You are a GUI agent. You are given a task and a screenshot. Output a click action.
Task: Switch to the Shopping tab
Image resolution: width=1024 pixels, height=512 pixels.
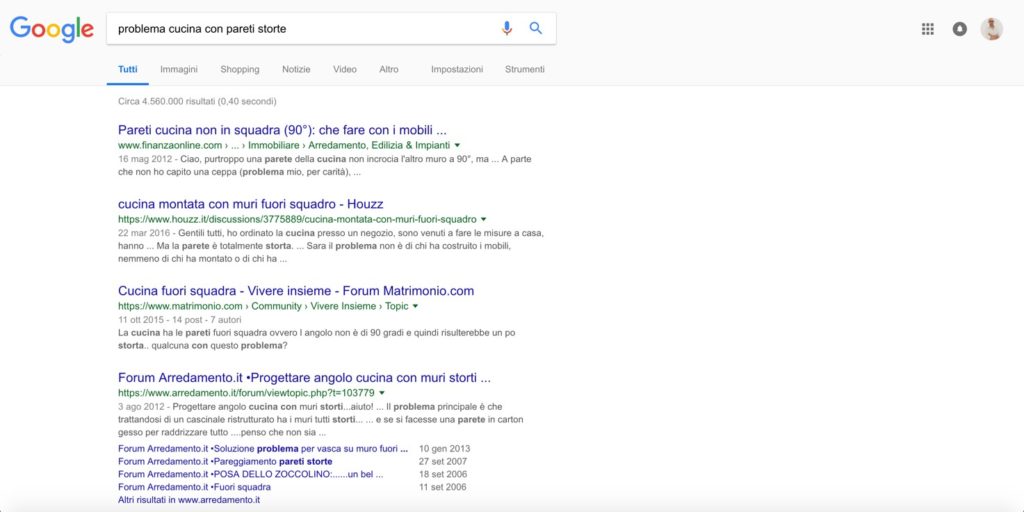240,69
